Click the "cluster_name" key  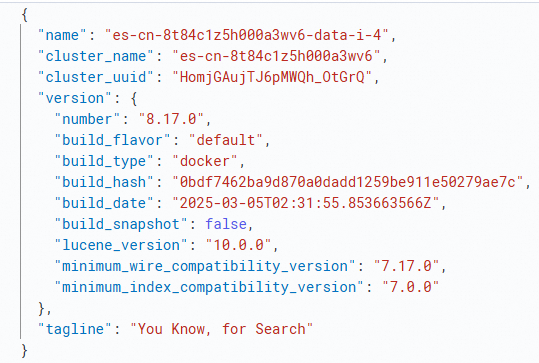tap(96, 56)
